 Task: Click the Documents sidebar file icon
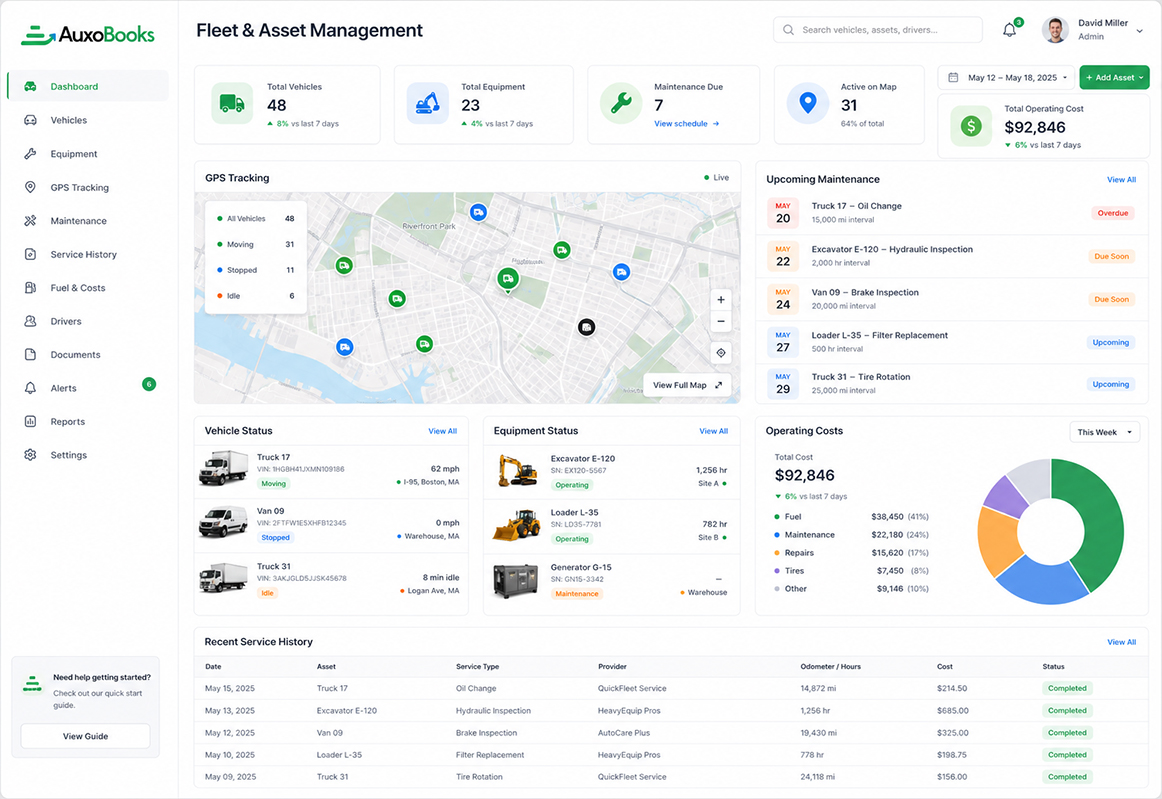(30, 354)
